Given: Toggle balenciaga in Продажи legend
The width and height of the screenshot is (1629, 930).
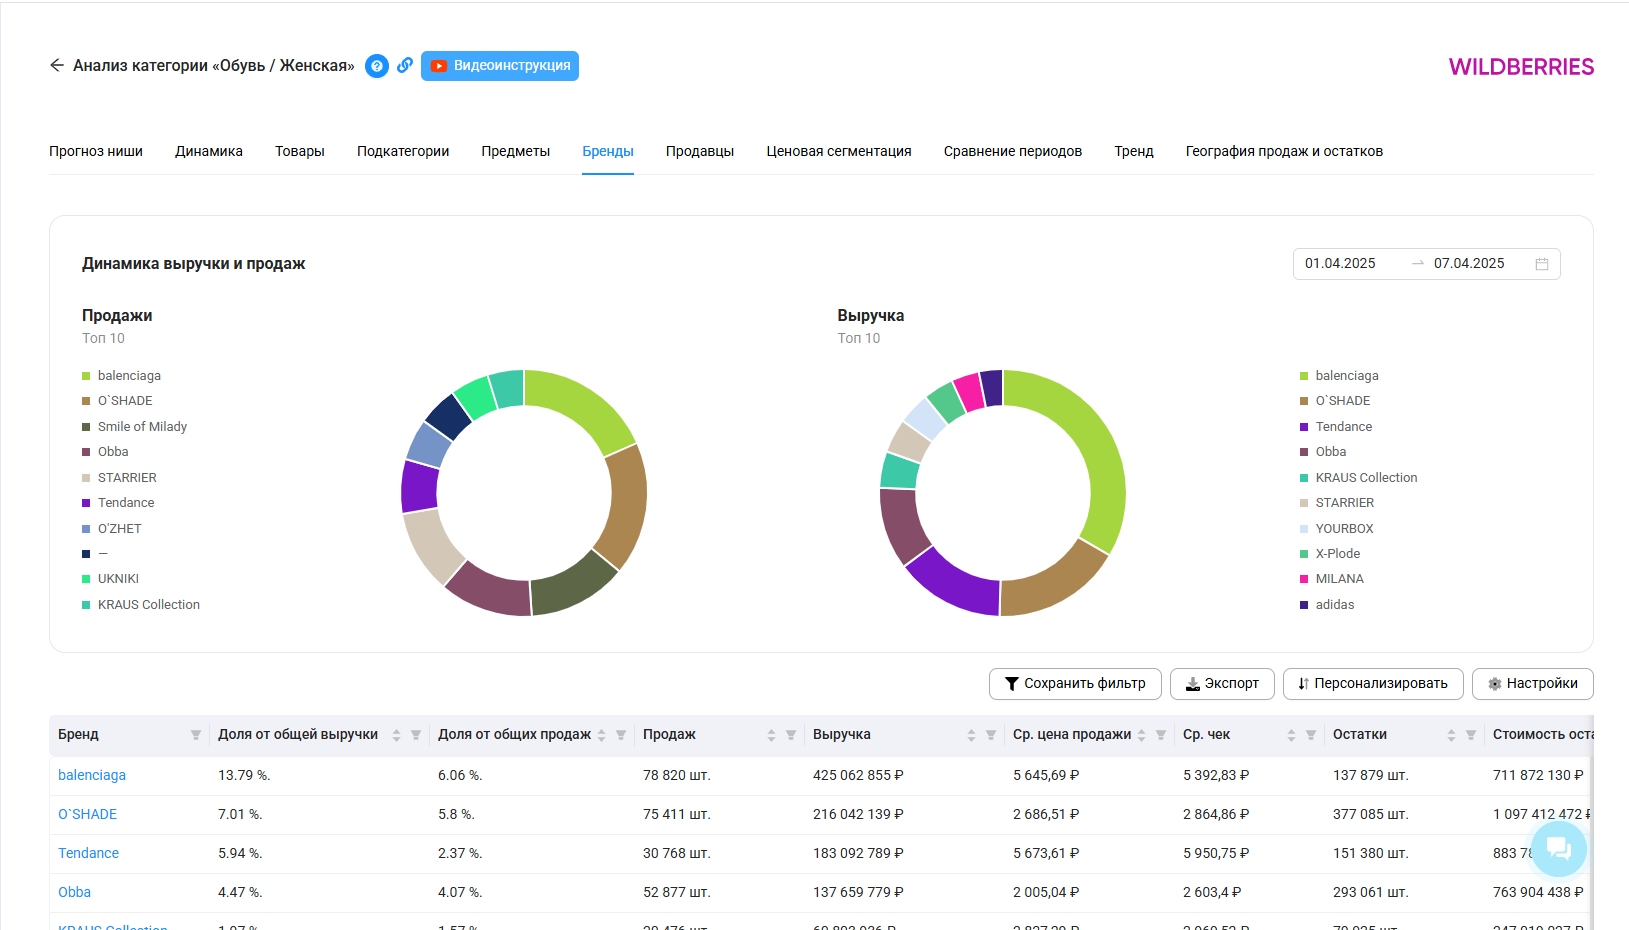Looking at the screenshot, I should 121,376.
